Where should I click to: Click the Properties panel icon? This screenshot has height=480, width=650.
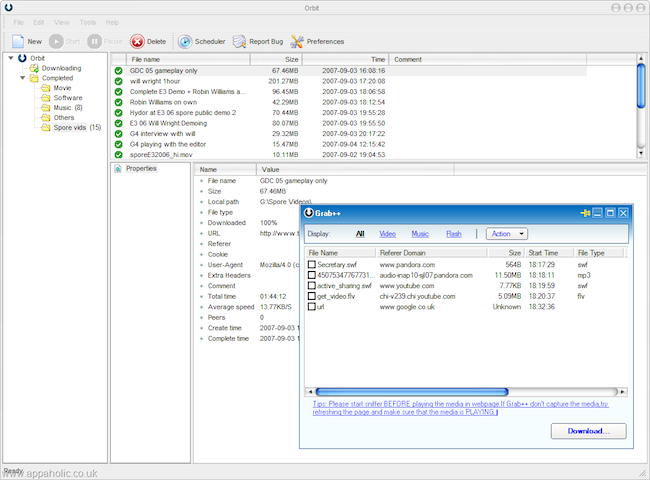118,169
